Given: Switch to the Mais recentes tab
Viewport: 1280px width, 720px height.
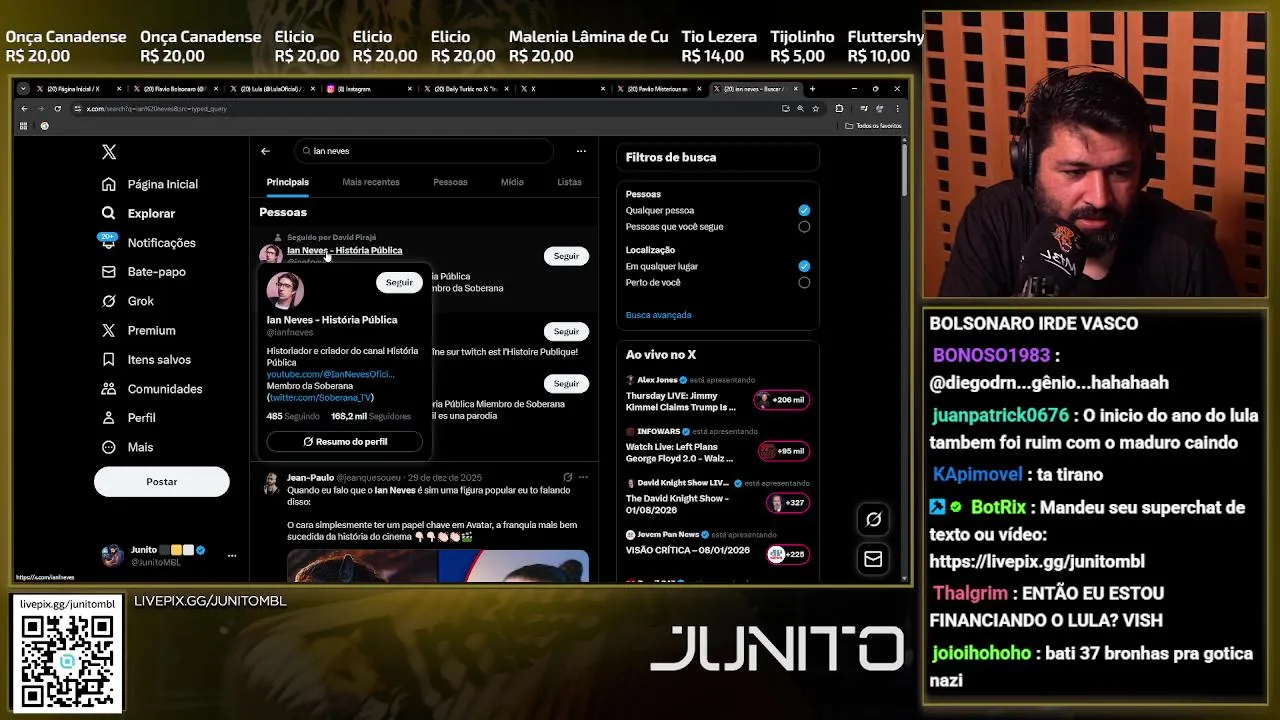Looking at the screenshot, I should [x=371, y=182].
